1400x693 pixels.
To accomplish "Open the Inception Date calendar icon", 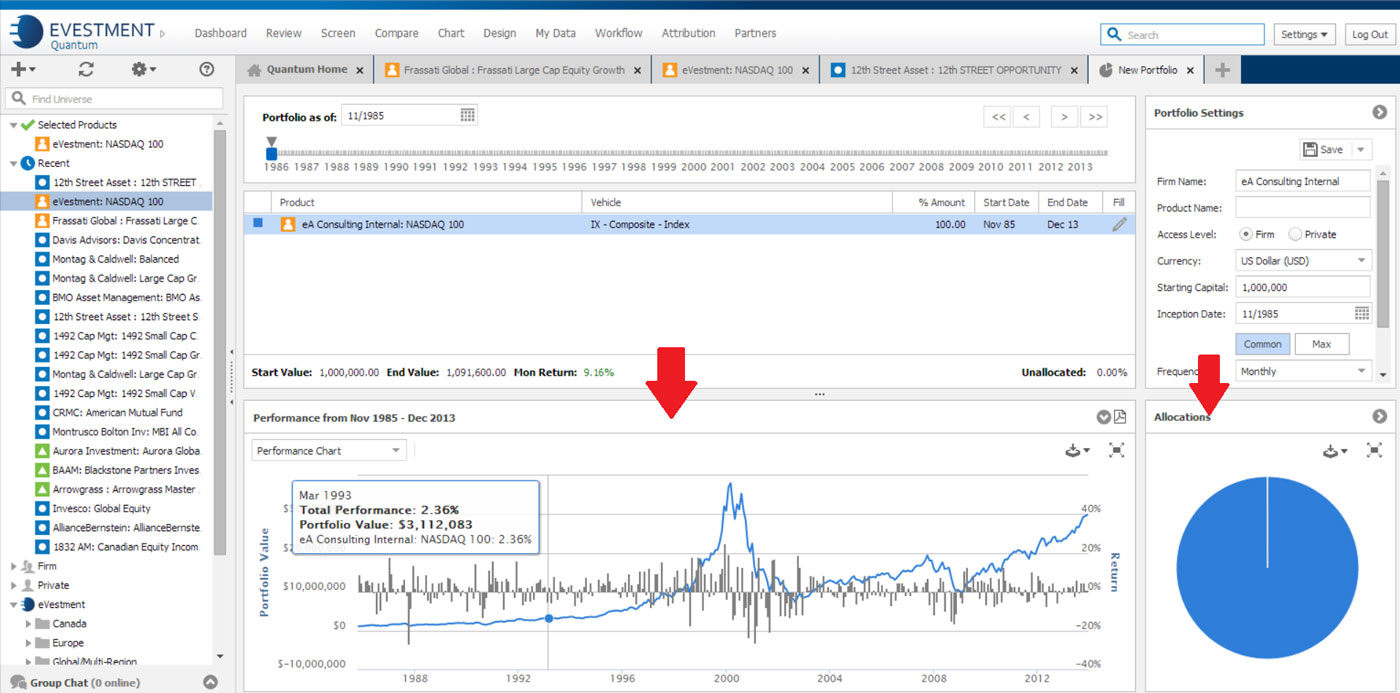I will tap(1362, 314).
